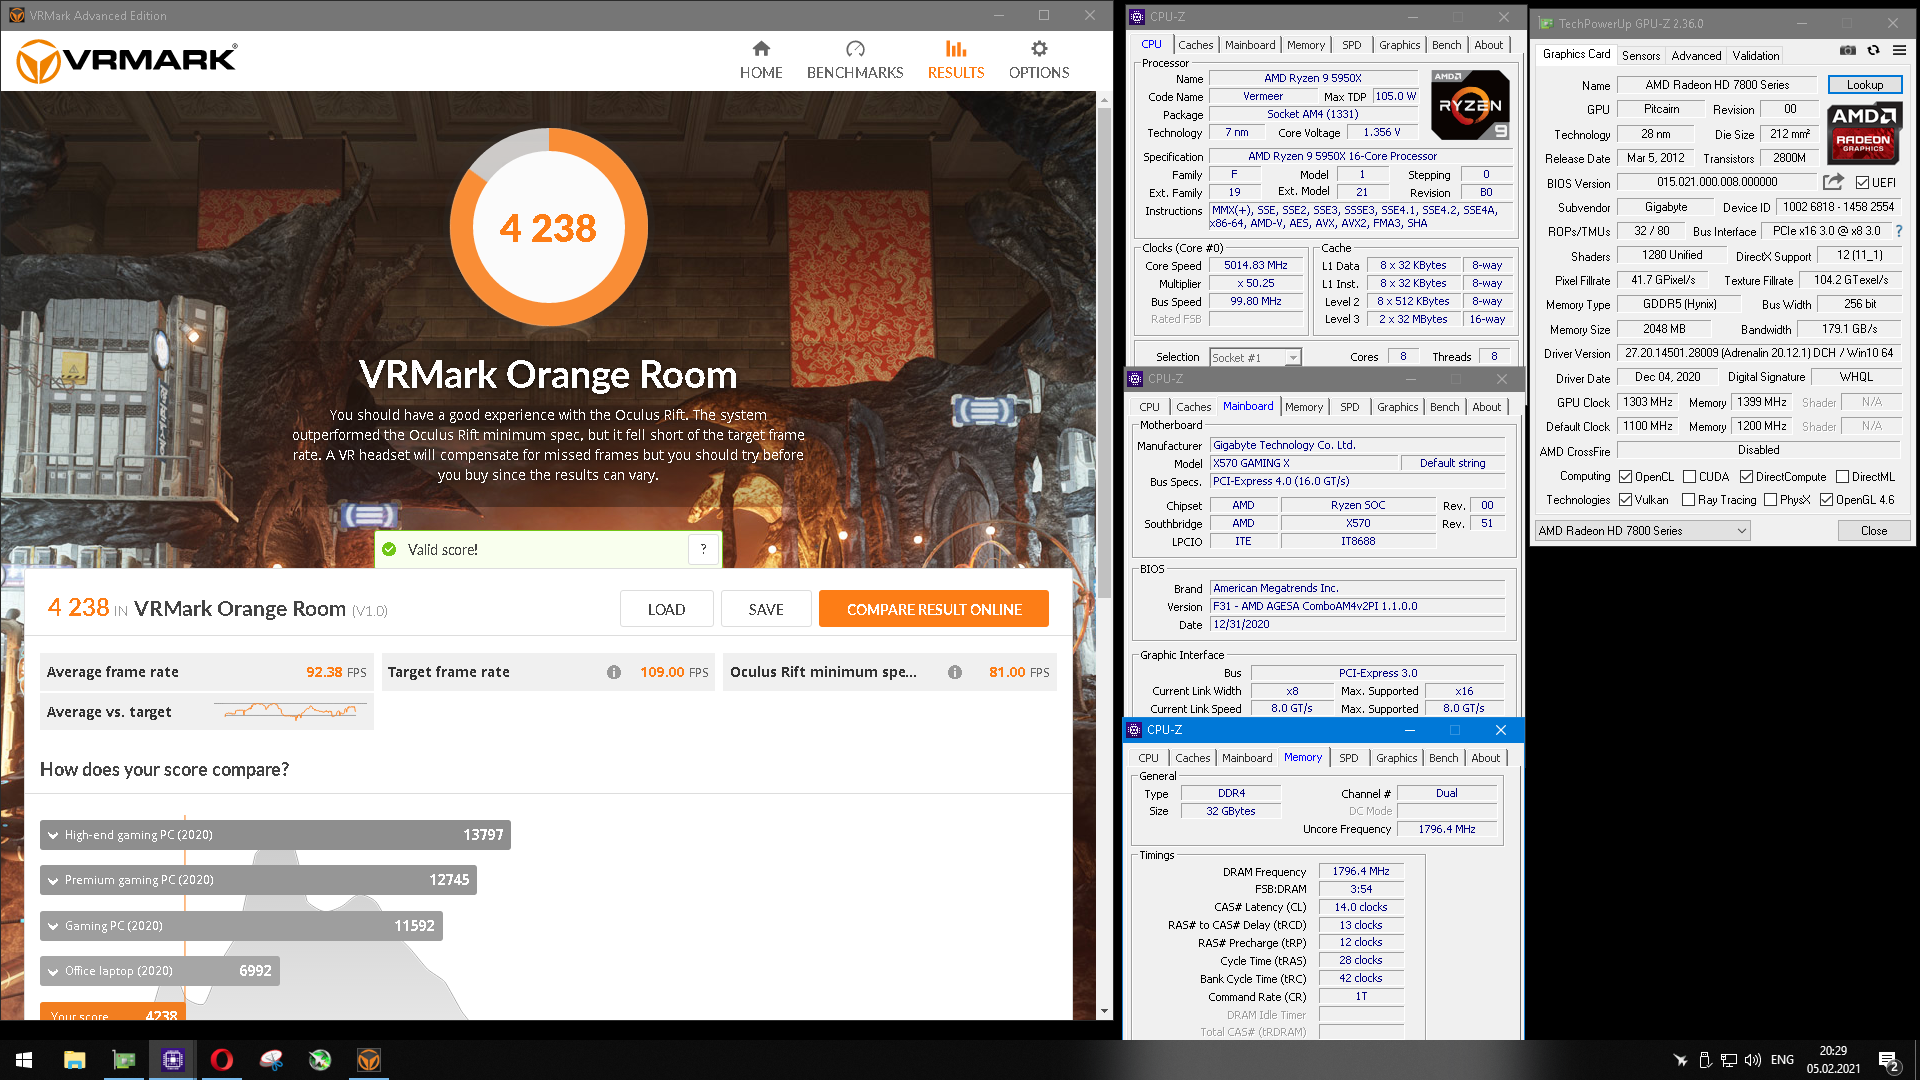
Task: Click the VRMark logo
Action: [x=127, y=61]
